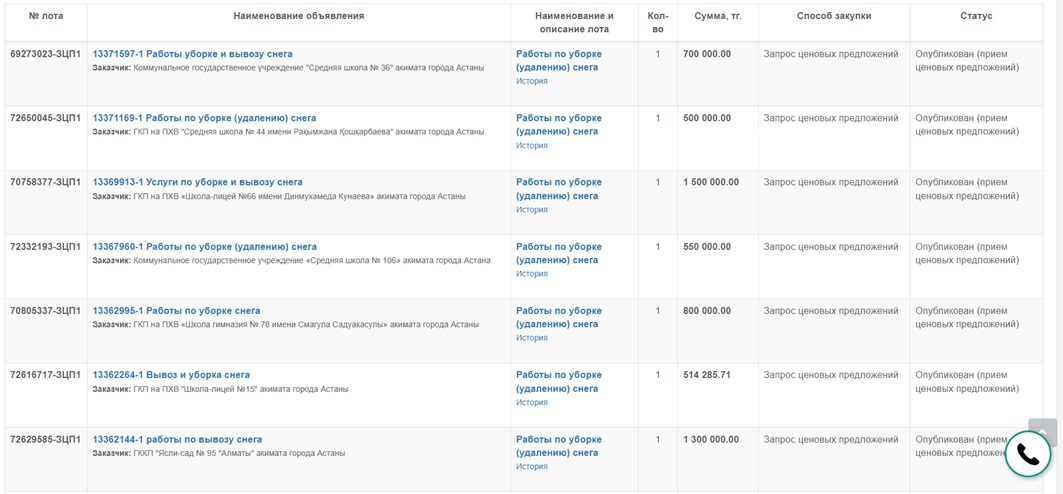
Task: Open lot description for lot 69273023-ЗЦП1
Action: [559, 60]
